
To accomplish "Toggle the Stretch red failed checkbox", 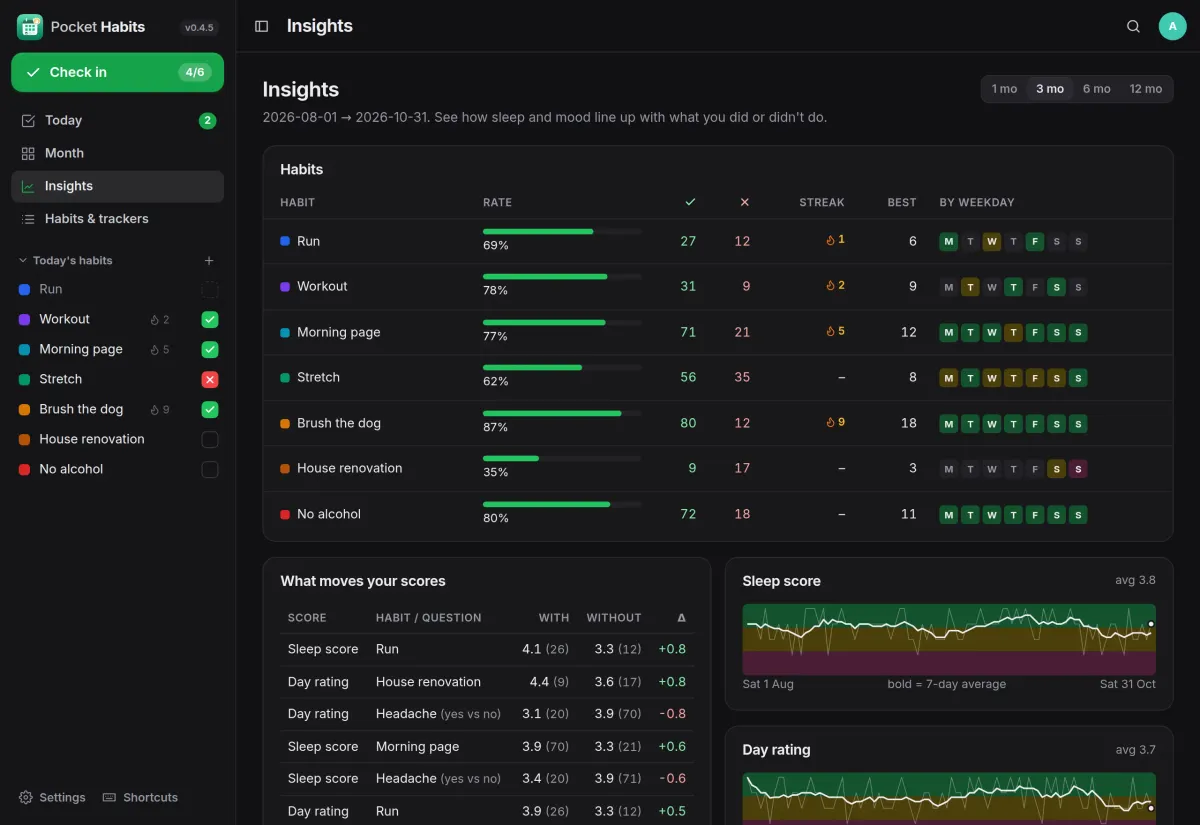I will click(x=210, y=380).
